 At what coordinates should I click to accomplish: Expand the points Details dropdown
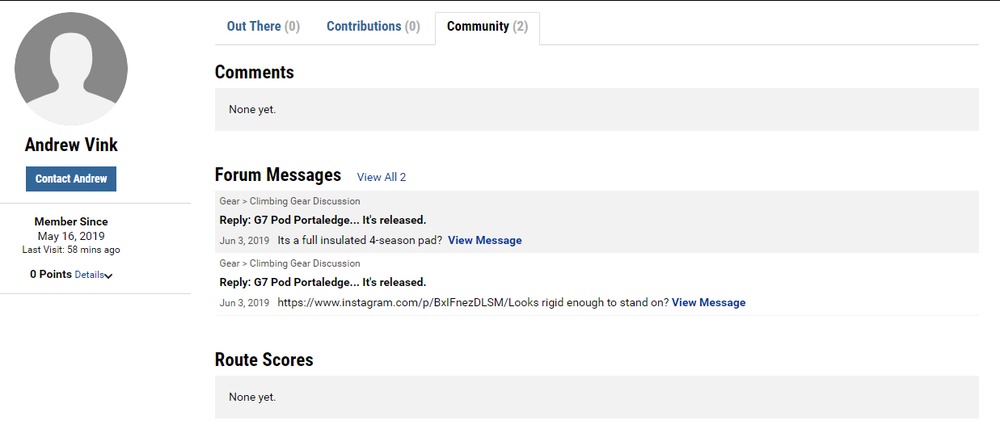click(x=88, y=274)
